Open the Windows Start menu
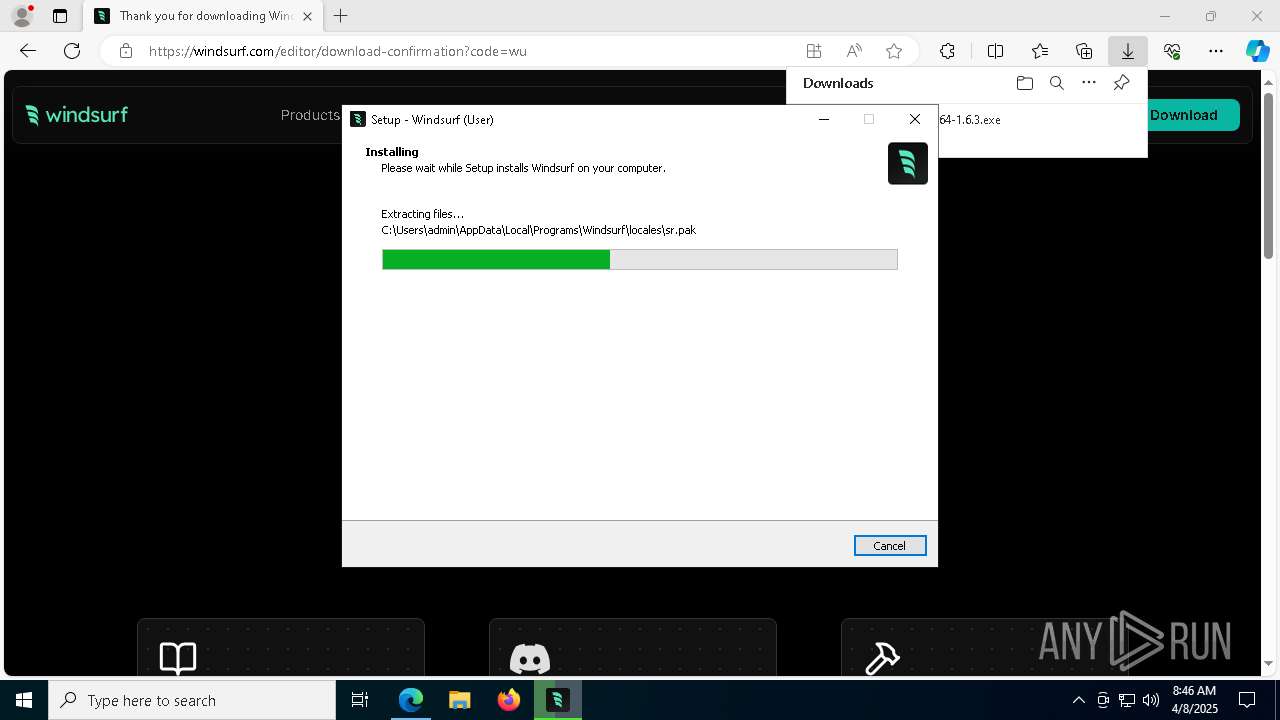Viewport: 1280px width, 720px height. click(x=24, y=700)
